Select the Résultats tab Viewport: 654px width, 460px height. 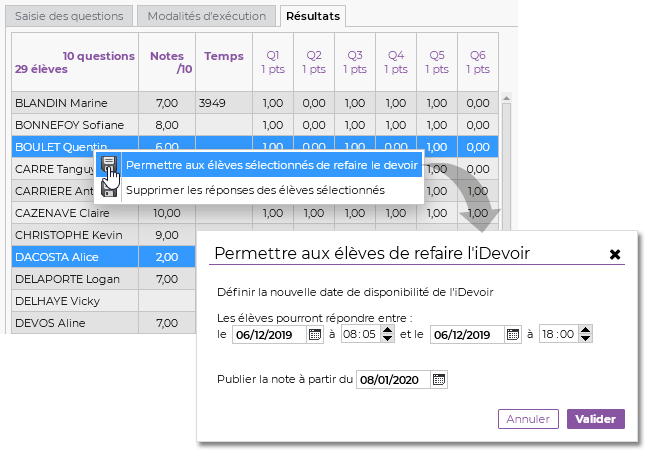point(312,16)
